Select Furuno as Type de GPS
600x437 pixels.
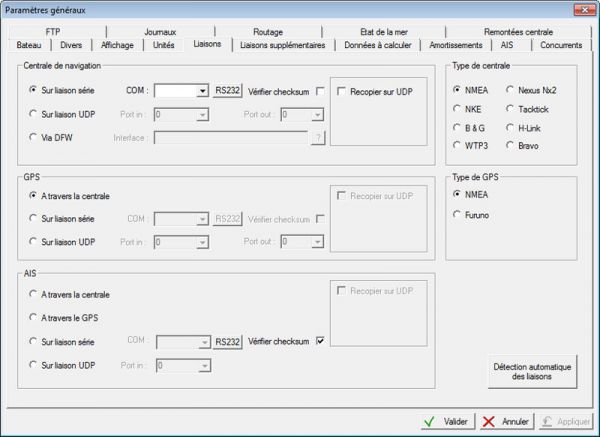tap(458, 213)
